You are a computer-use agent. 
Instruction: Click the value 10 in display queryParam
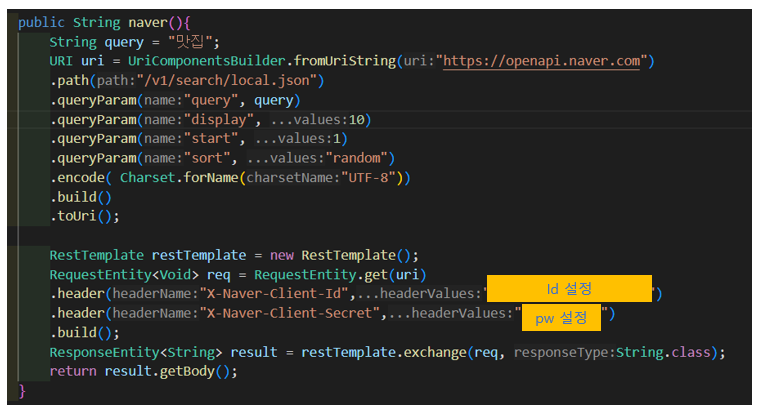[x=356, y=120]
